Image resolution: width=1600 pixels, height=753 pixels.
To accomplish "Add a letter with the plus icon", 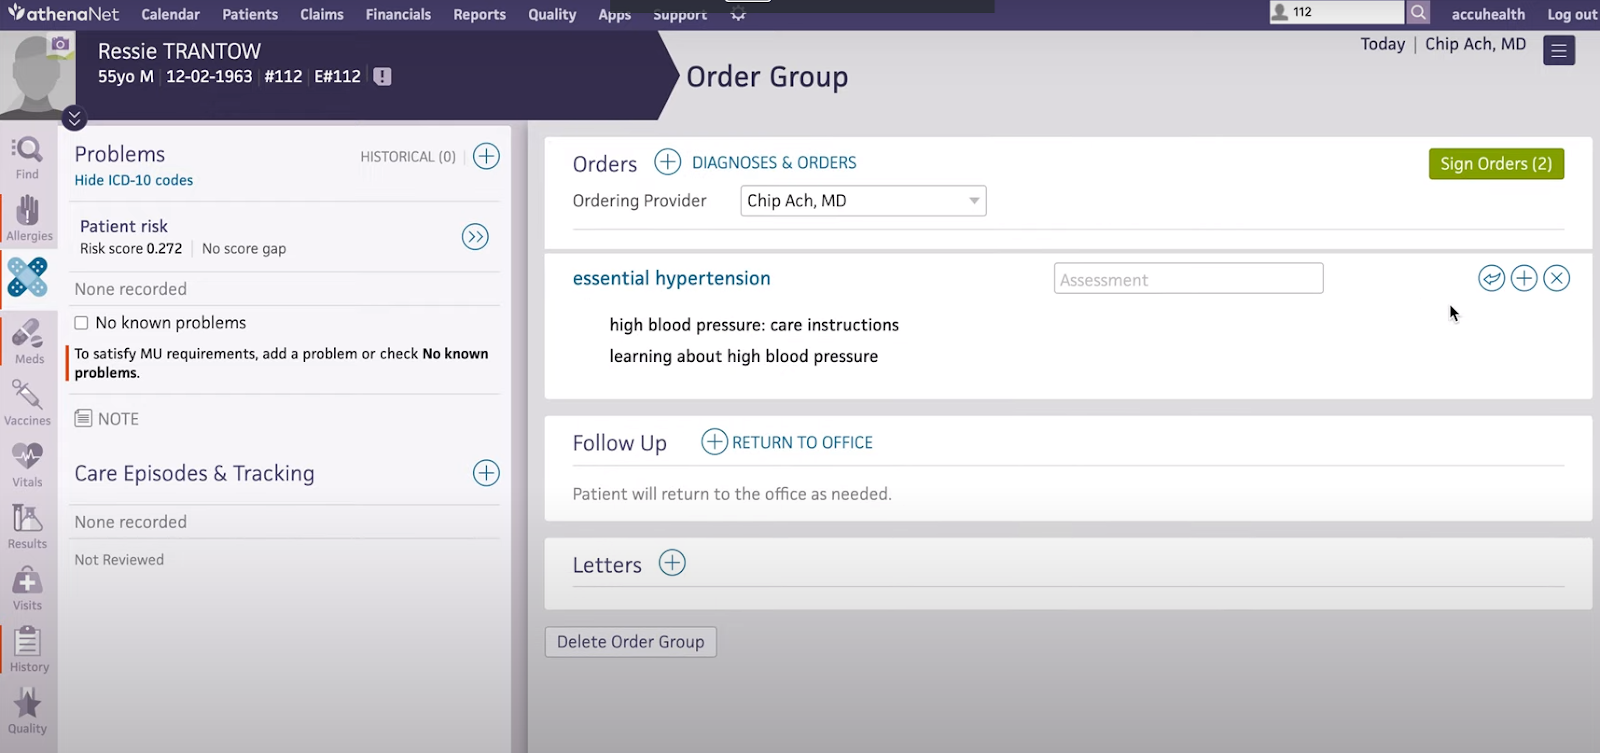I will point(672,563).
